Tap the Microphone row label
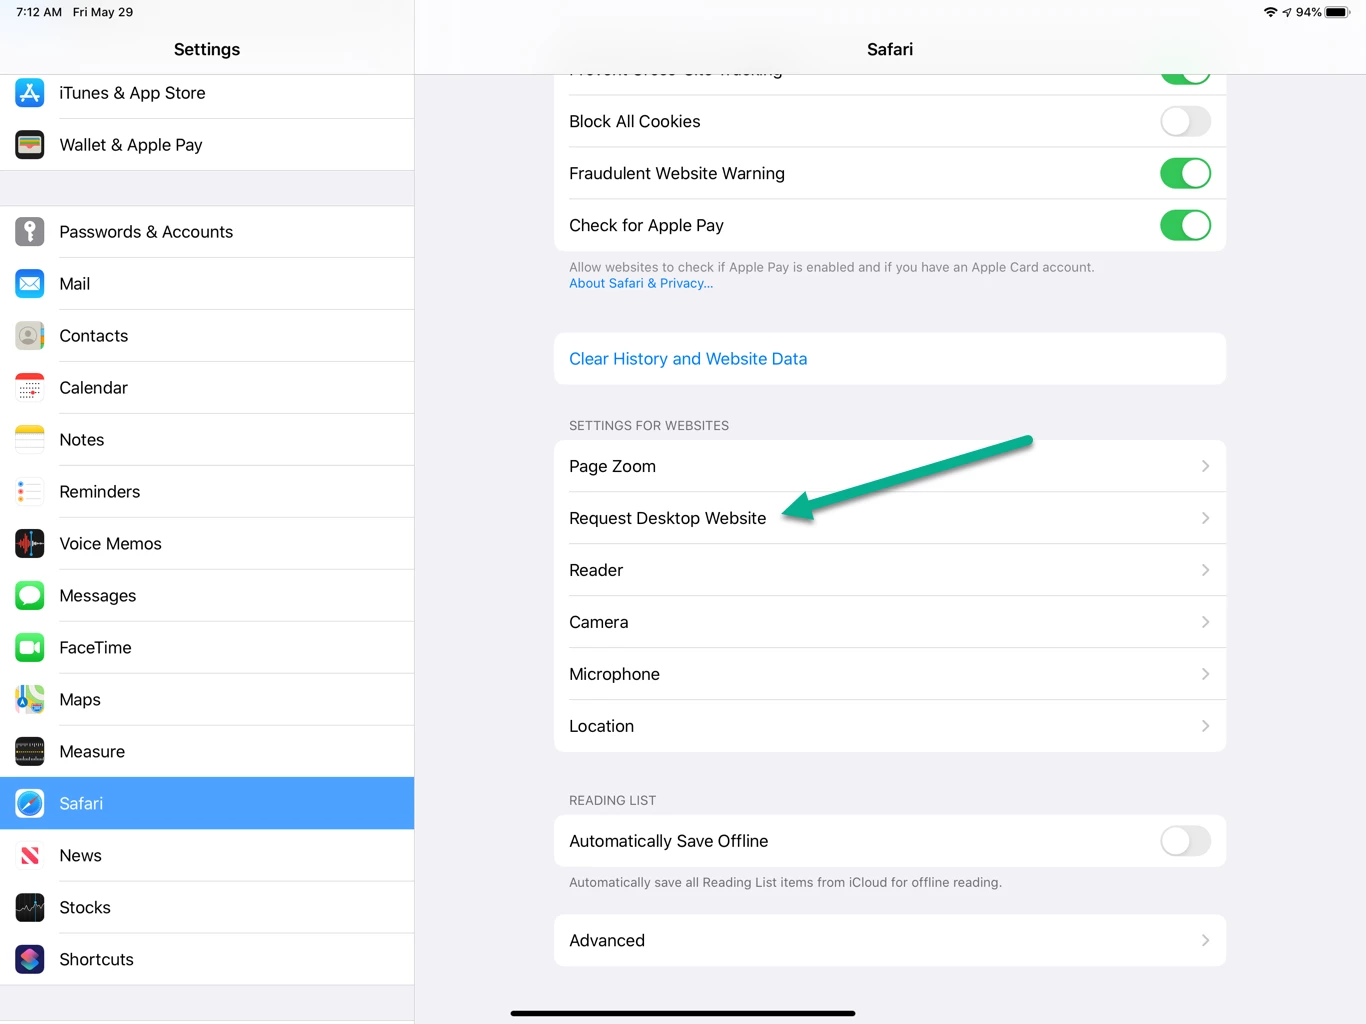 point(614,674)
